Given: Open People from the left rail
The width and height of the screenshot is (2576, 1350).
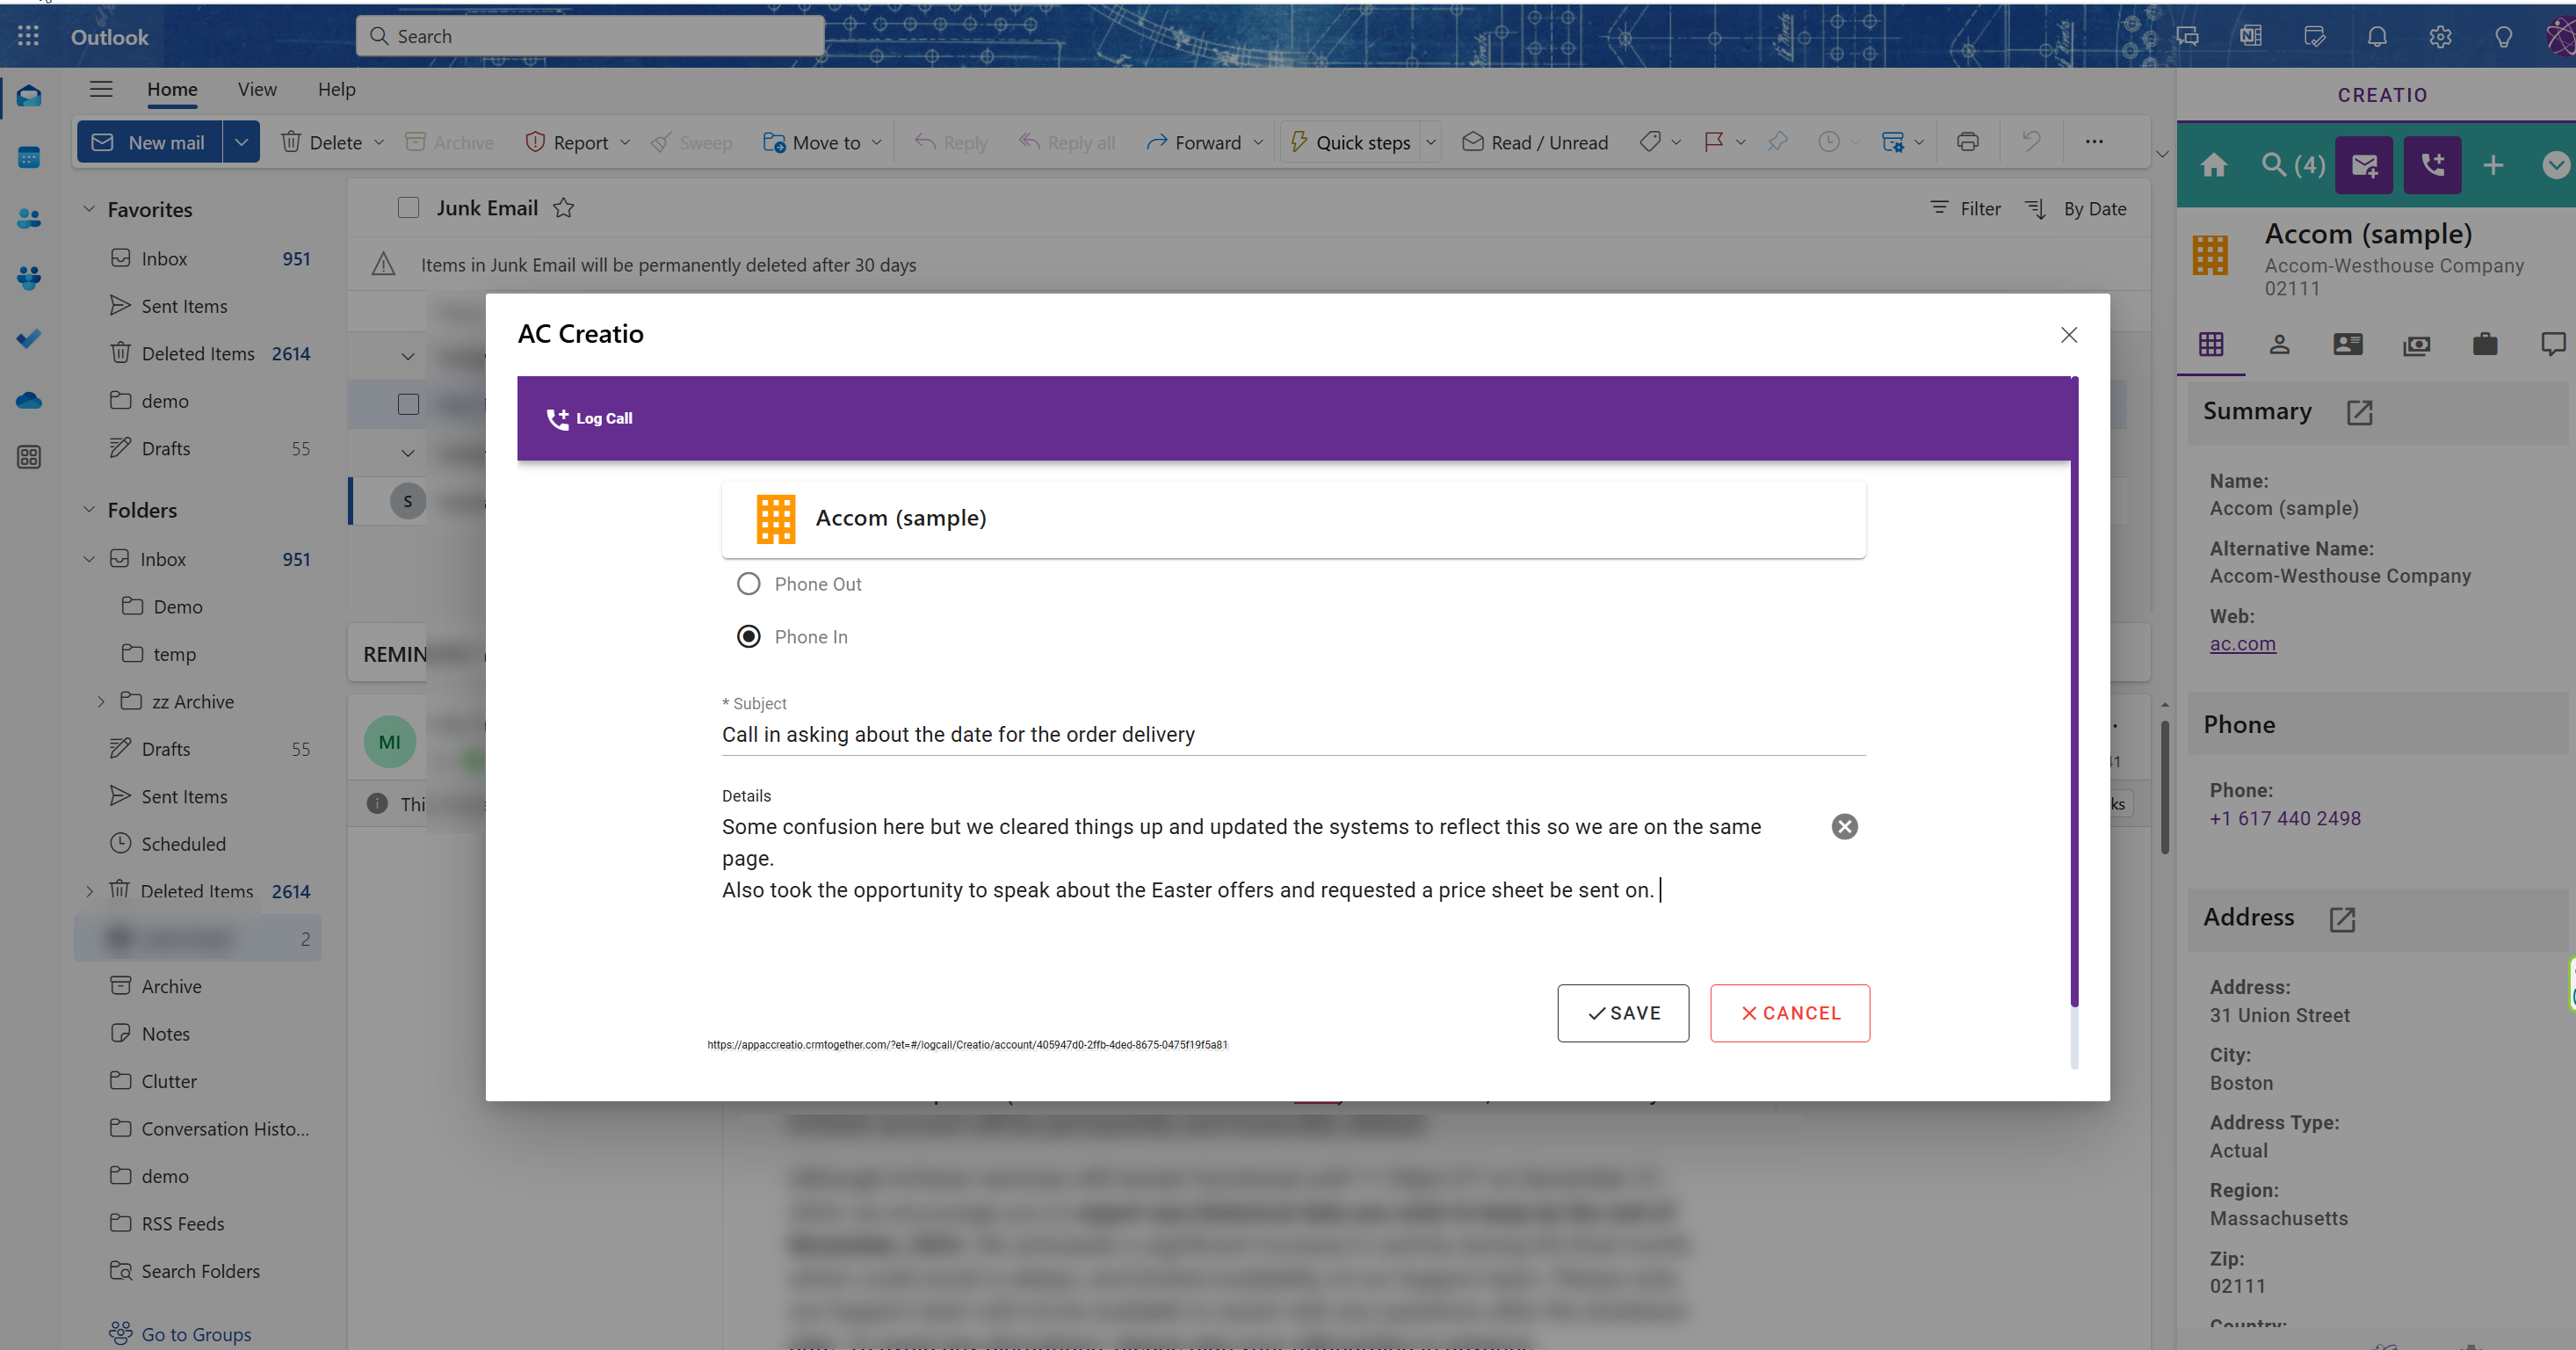Looking at the screenshot, I should [x=29, y=218].
